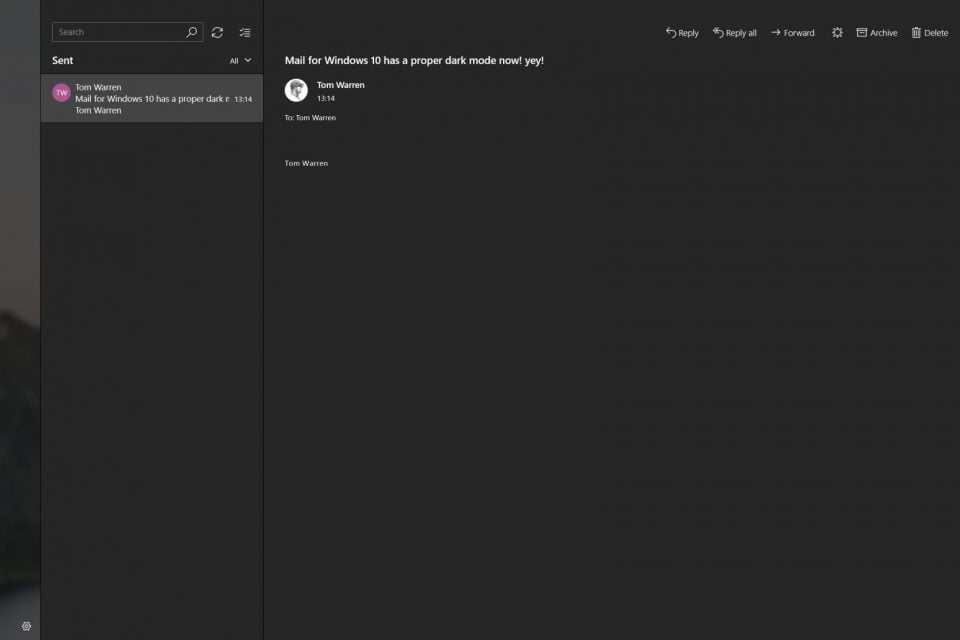Click inside the Search input field
Screen dimensions: 960x640
(120, 31)
